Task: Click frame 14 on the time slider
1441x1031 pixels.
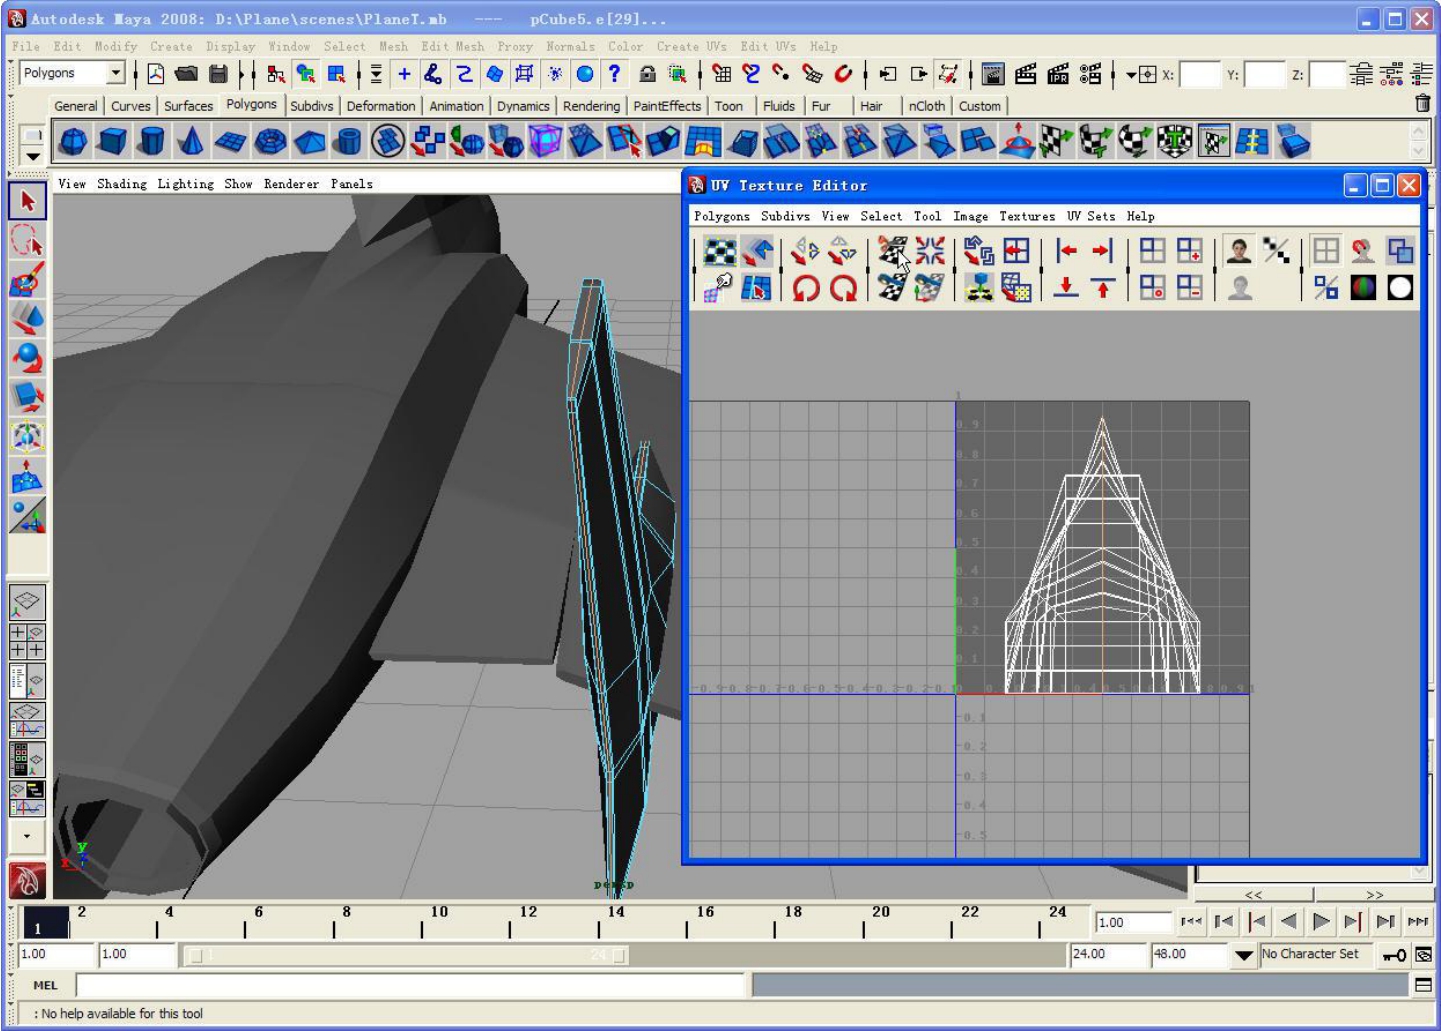Action: pos(616,919)
